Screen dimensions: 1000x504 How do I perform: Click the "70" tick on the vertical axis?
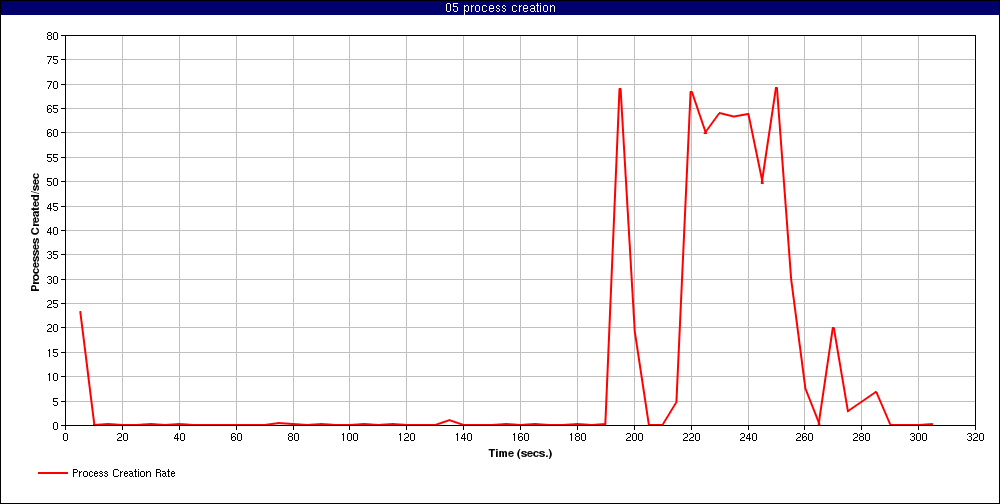point(53,84)
